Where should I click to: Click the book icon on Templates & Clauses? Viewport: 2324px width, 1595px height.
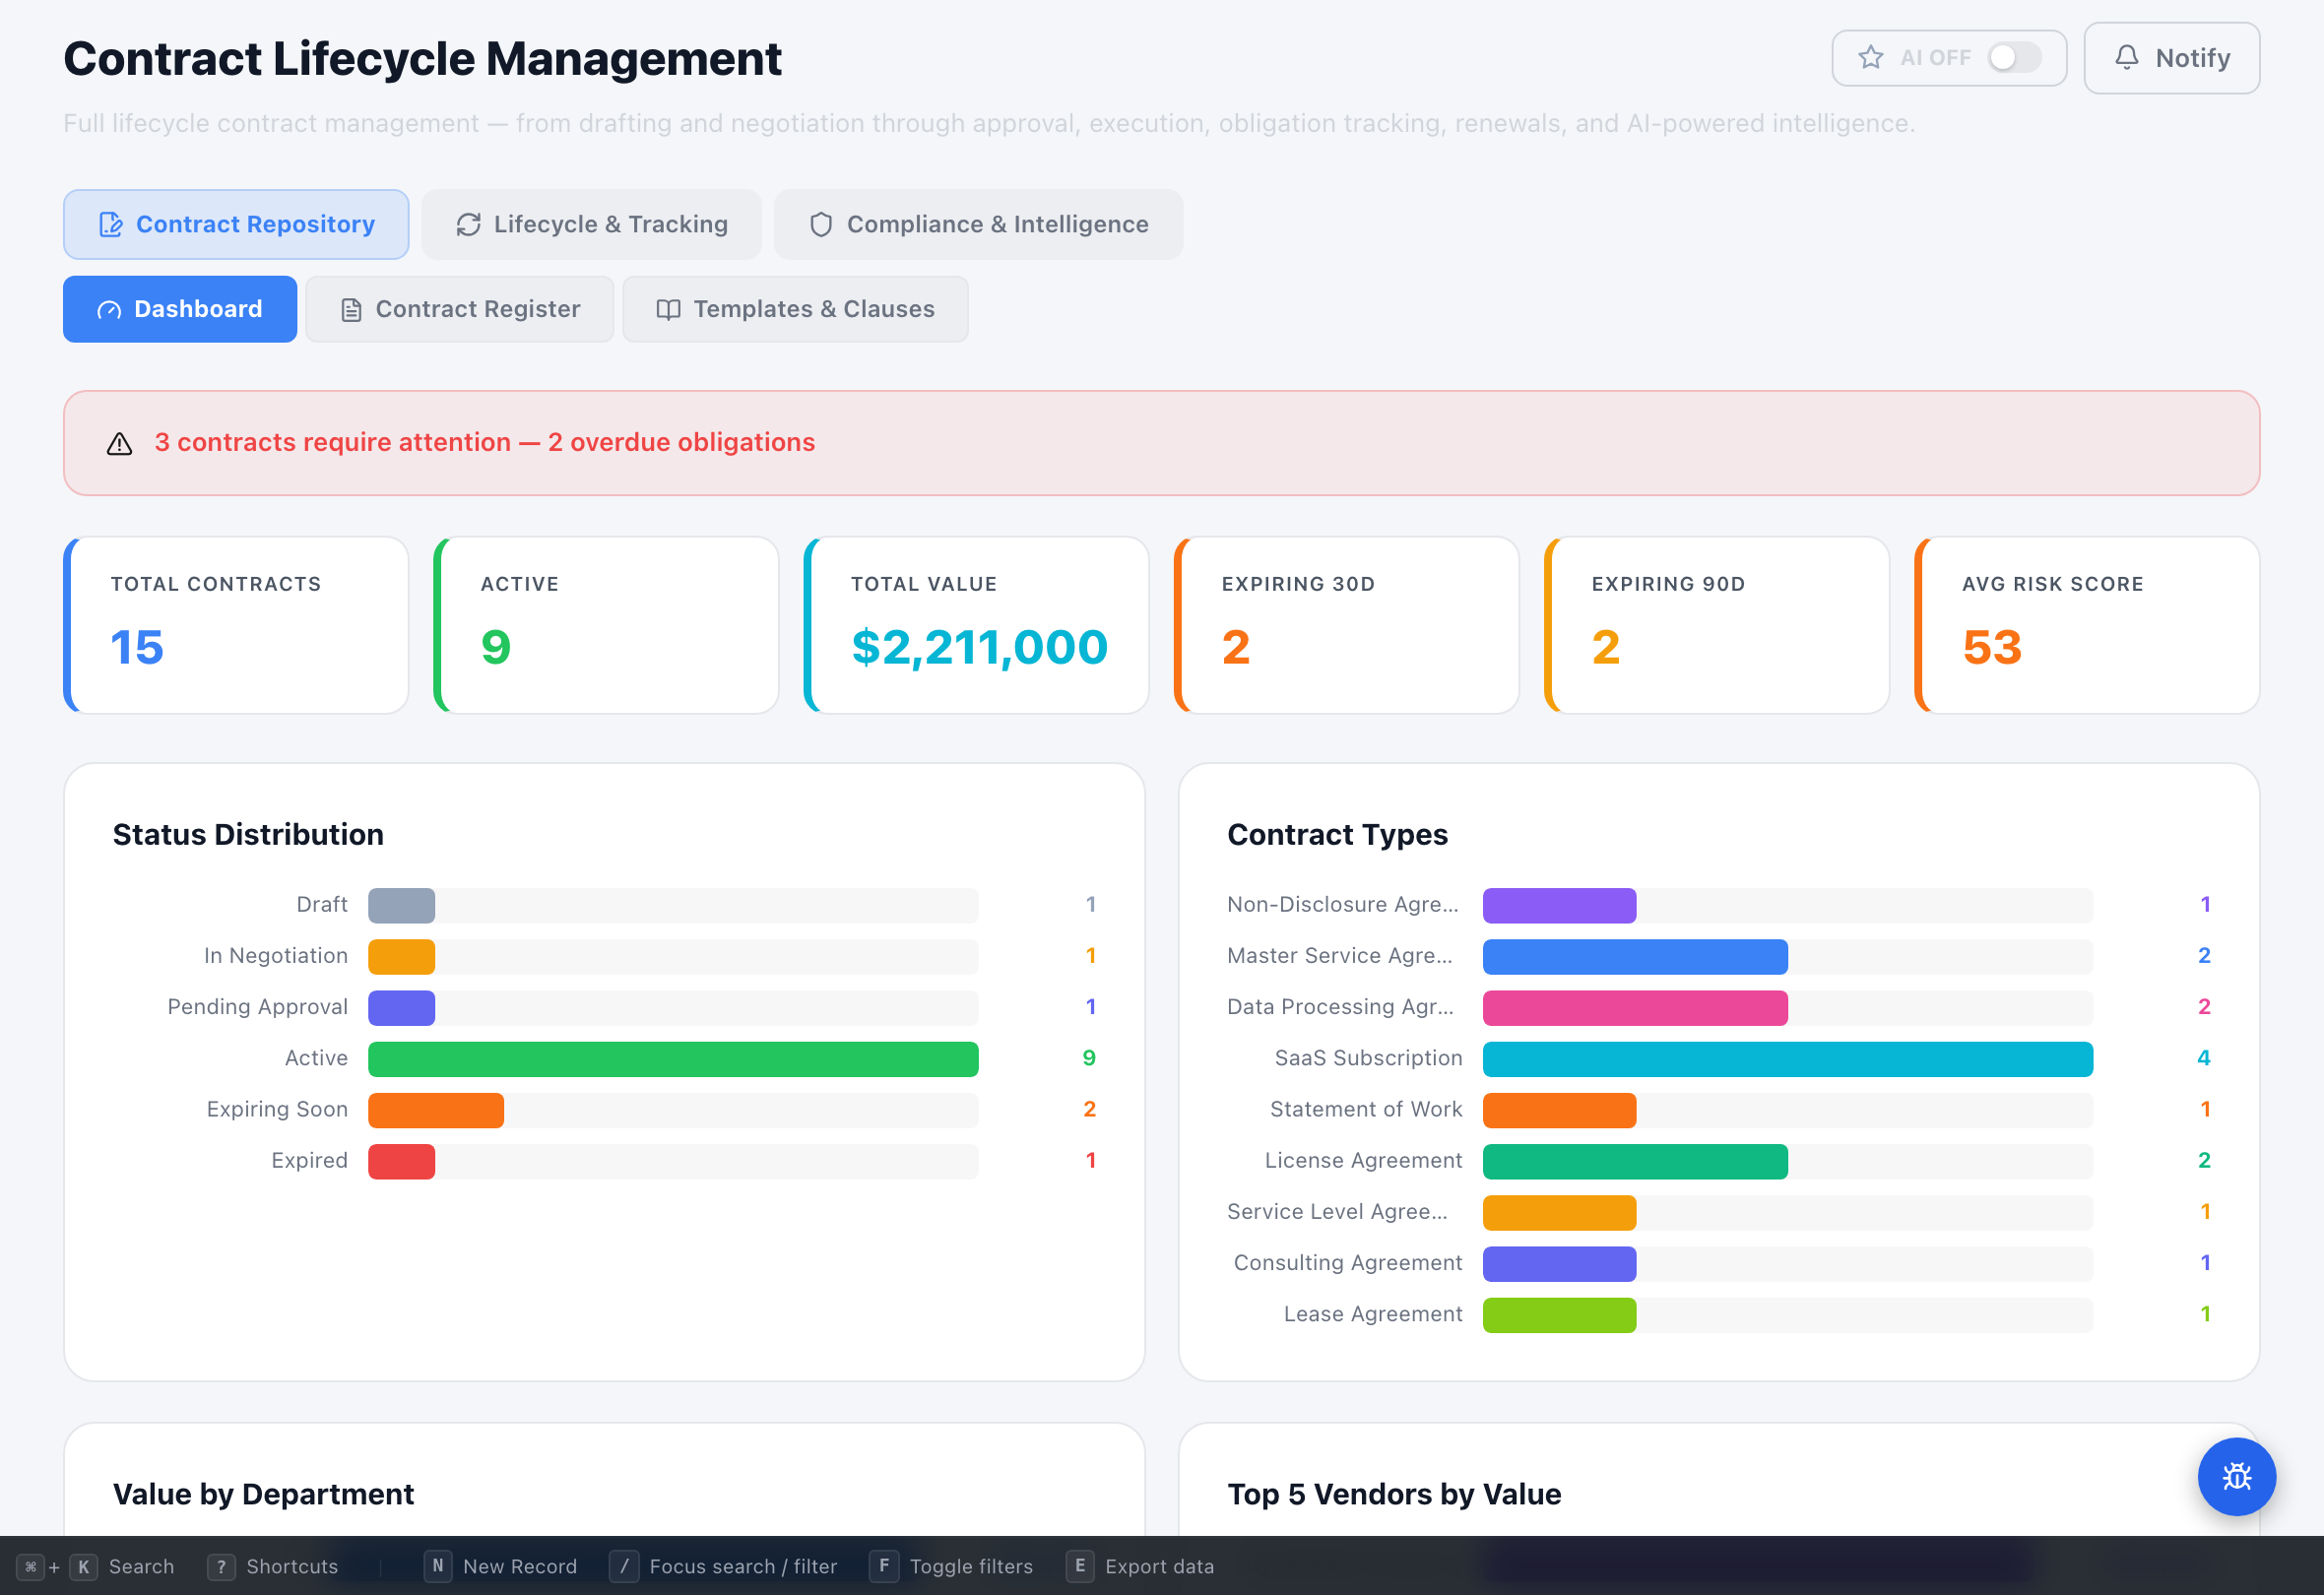click(668, 309)
